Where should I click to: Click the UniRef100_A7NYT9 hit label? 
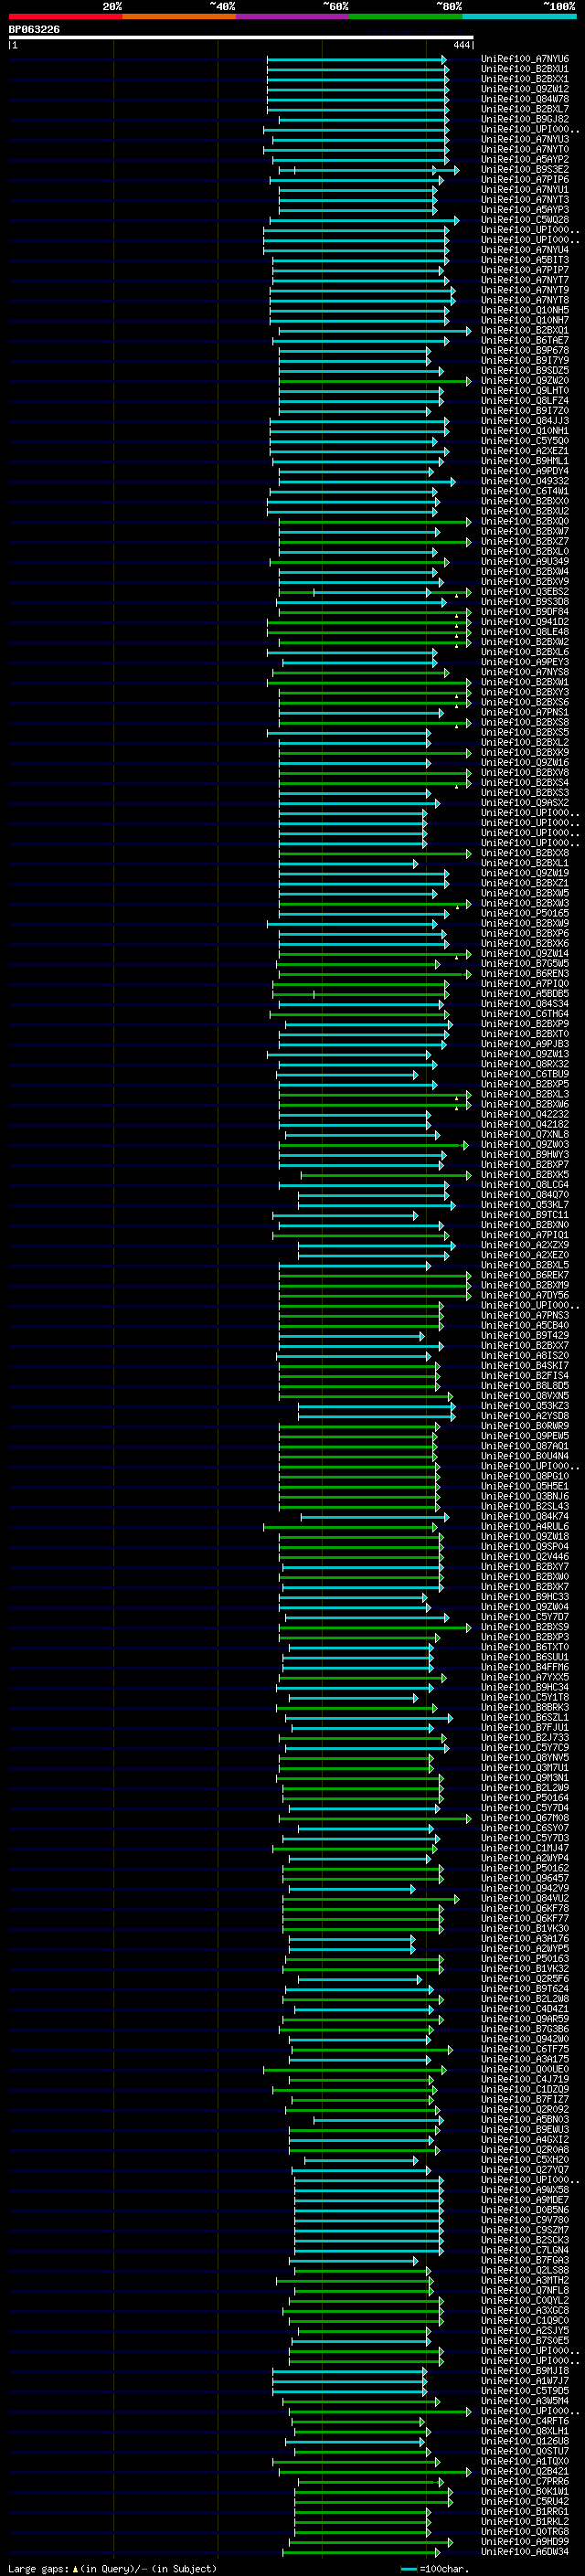coord(524,290)
